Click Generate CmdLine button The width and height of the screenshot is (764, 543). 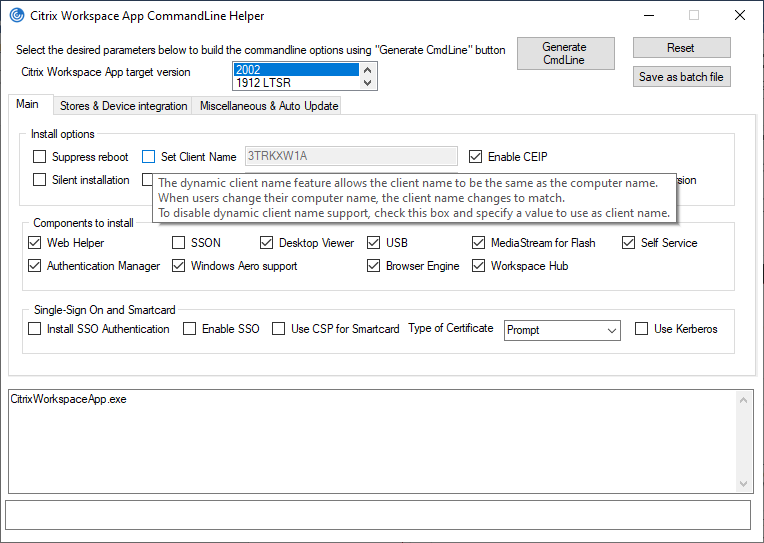[x=565, y=54]
